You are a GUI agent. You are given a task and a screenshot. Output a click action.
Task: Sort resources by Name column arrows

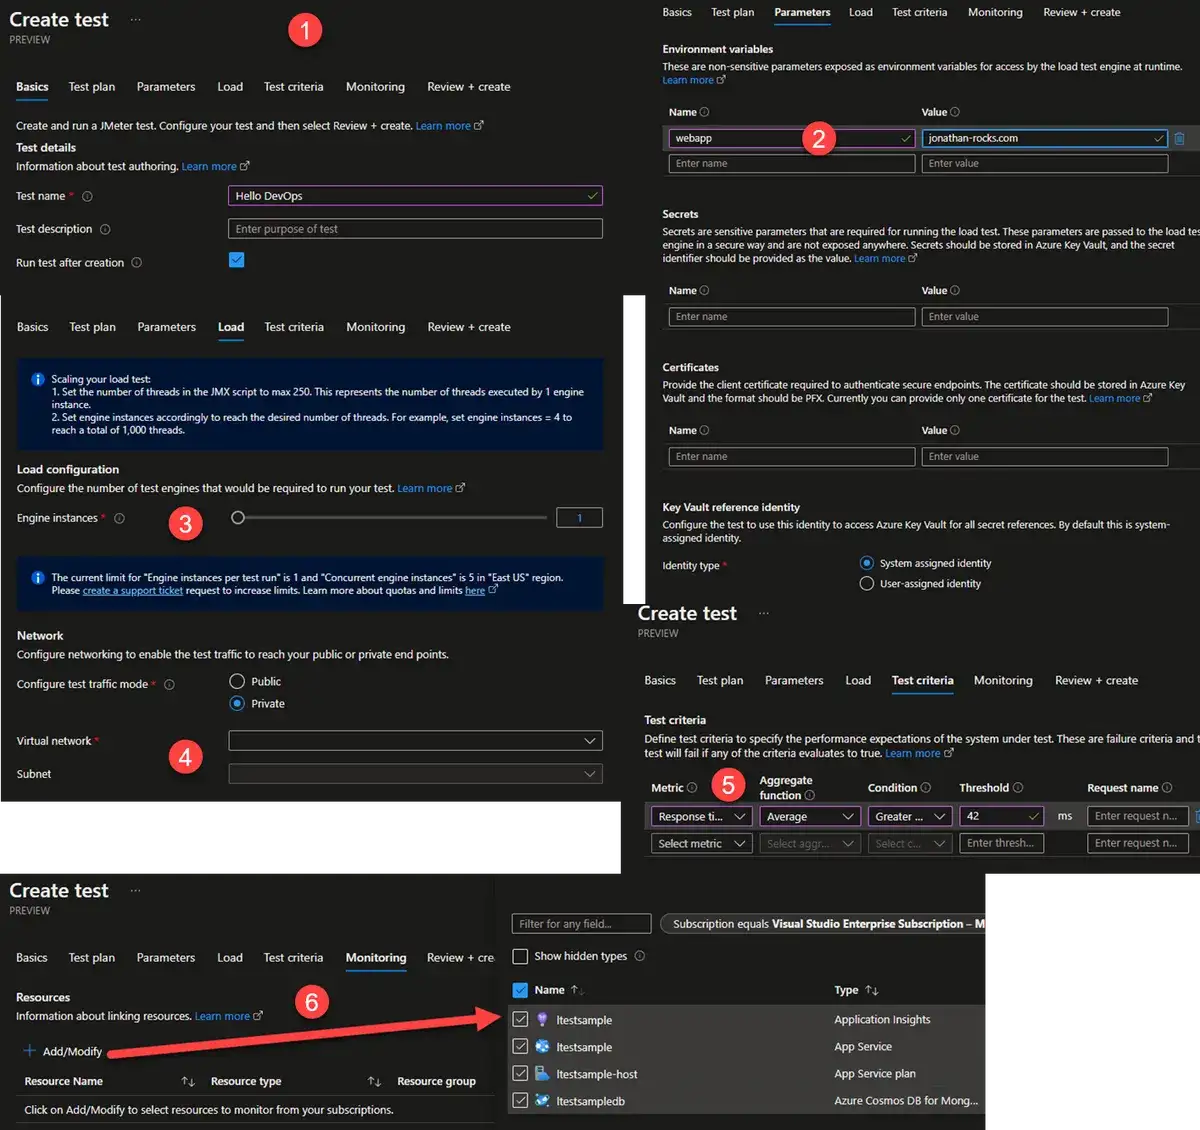pyautogui.click(x=578, y=989)
